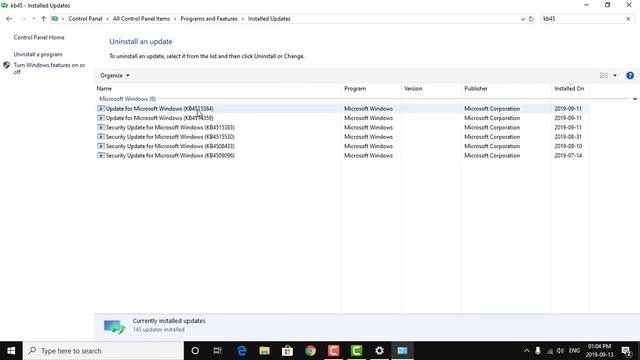Go up one level with Up arrow

[43, 19]
